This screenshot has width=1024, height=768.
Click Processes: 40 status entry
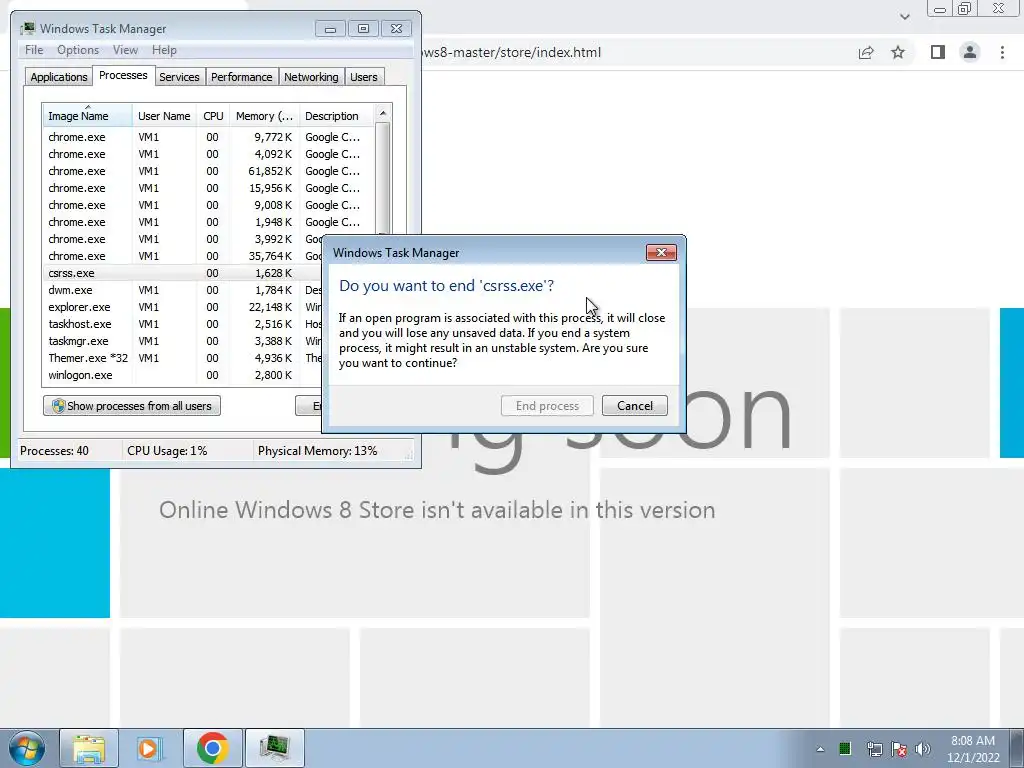54,451
